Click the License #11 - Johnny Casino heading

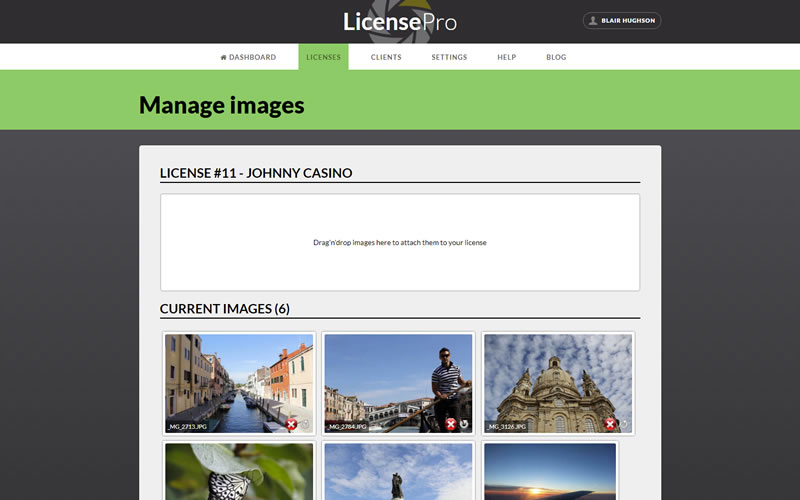(256, 173)
